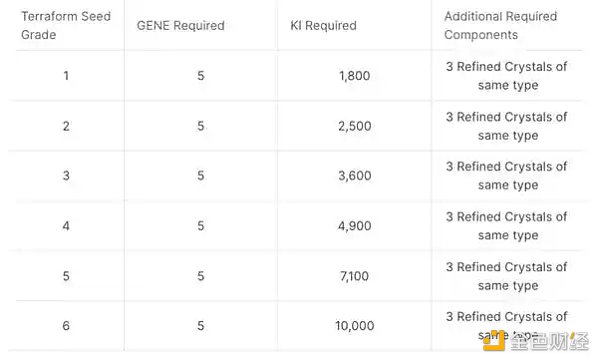Image resolution: width=600 pixels, height=362 pixels.
Task: Click the GENE Required column header
Action: click(x=180, y=26)
